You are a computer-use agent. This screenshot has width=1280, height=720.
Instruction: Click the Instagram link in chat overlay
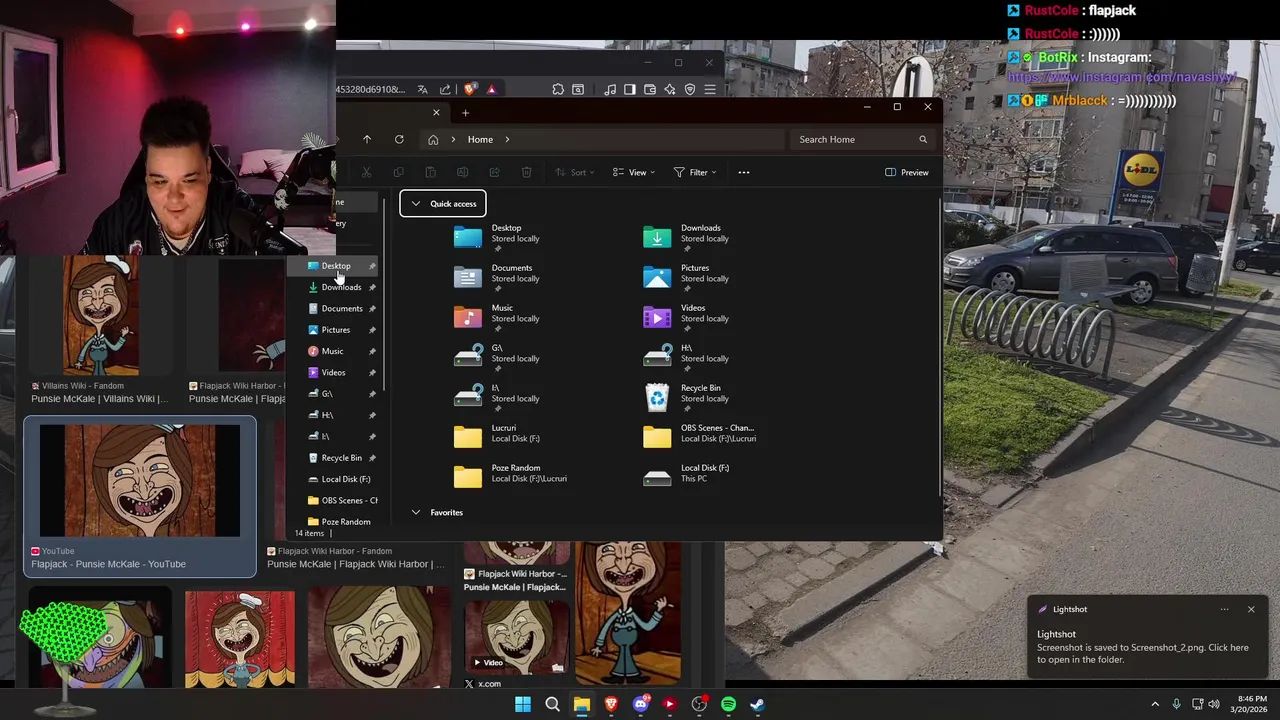point(1121,78)
